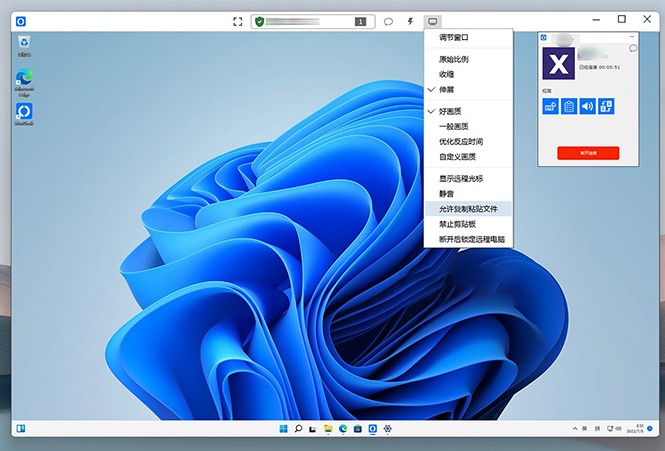Toggle file transfer permission icon in panel
This screenshot has height=451, width=665.
click(x=606, y=106)
